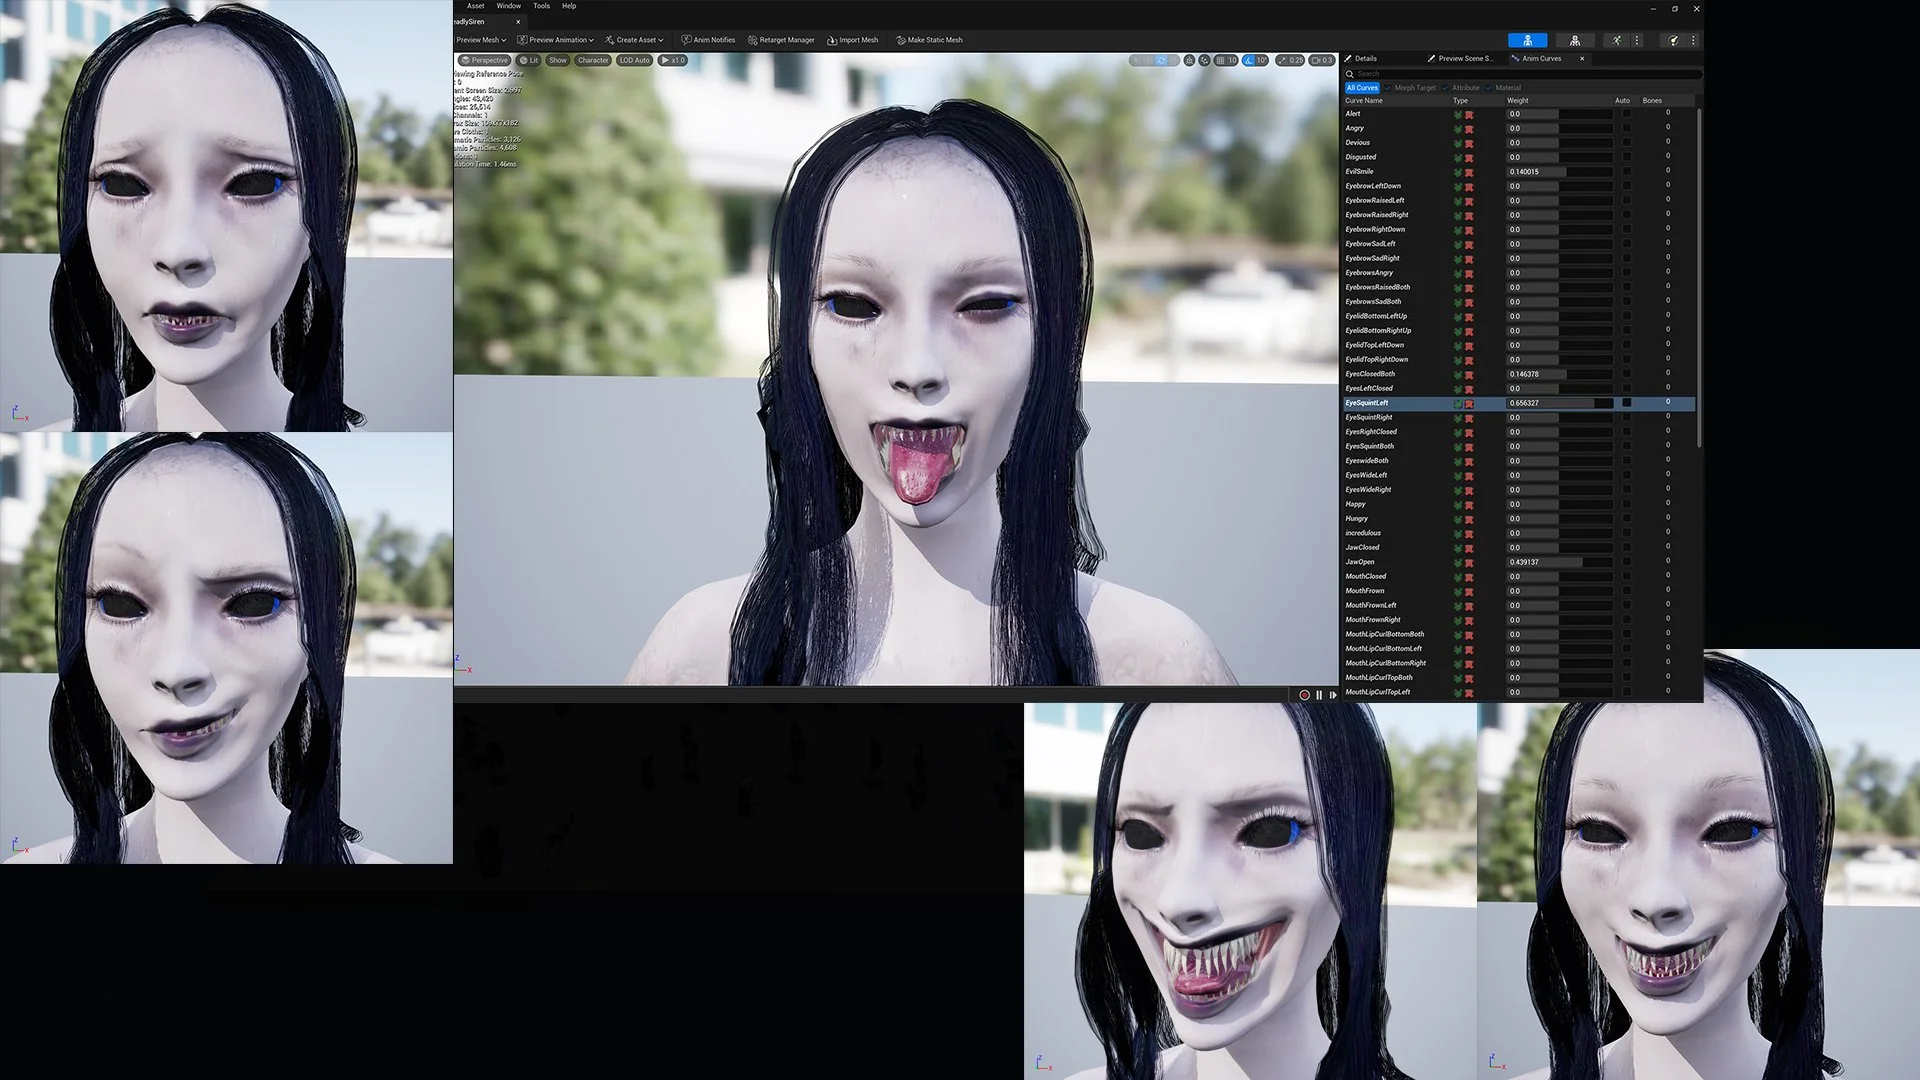Adjust the EyesSquintLeft weight slider
Image resolution: width=1920 pixels, height=1080 pixels.
tap(1560, 403)
